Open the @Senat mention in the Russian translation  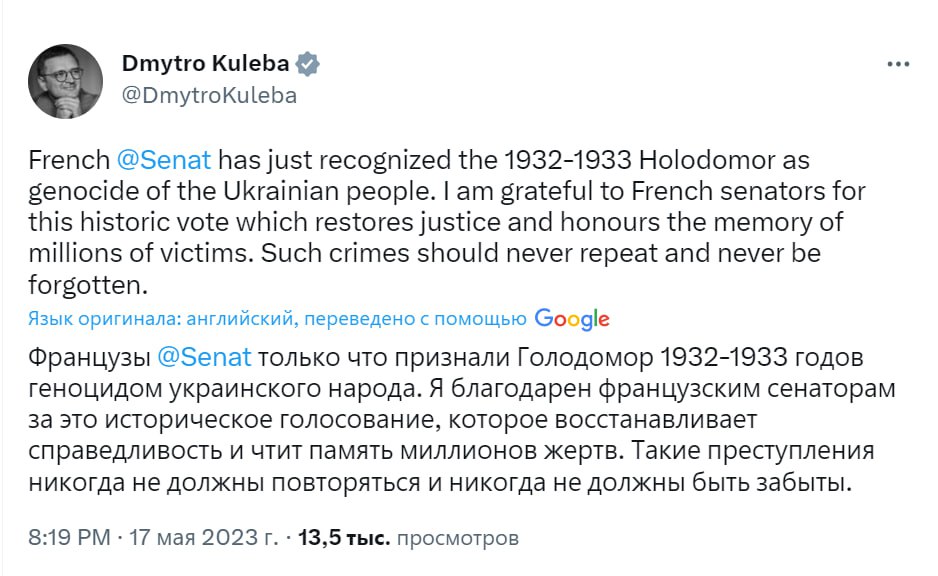pyautogui.click(x=205, y=358)
